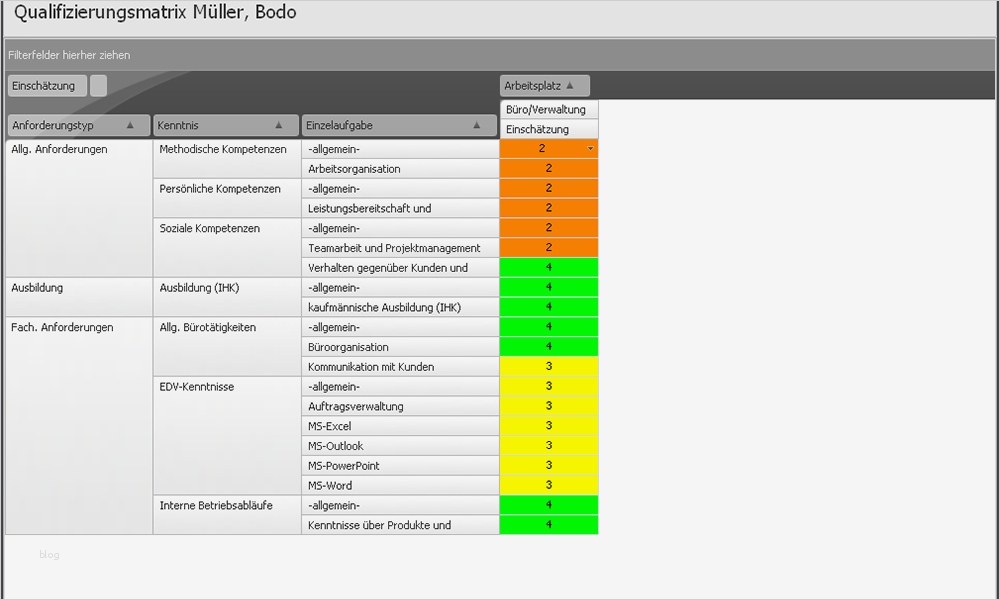Sort by the Arbeitsplatz column field
Viewport: 1000px width, 600px height.
(545, 85)
